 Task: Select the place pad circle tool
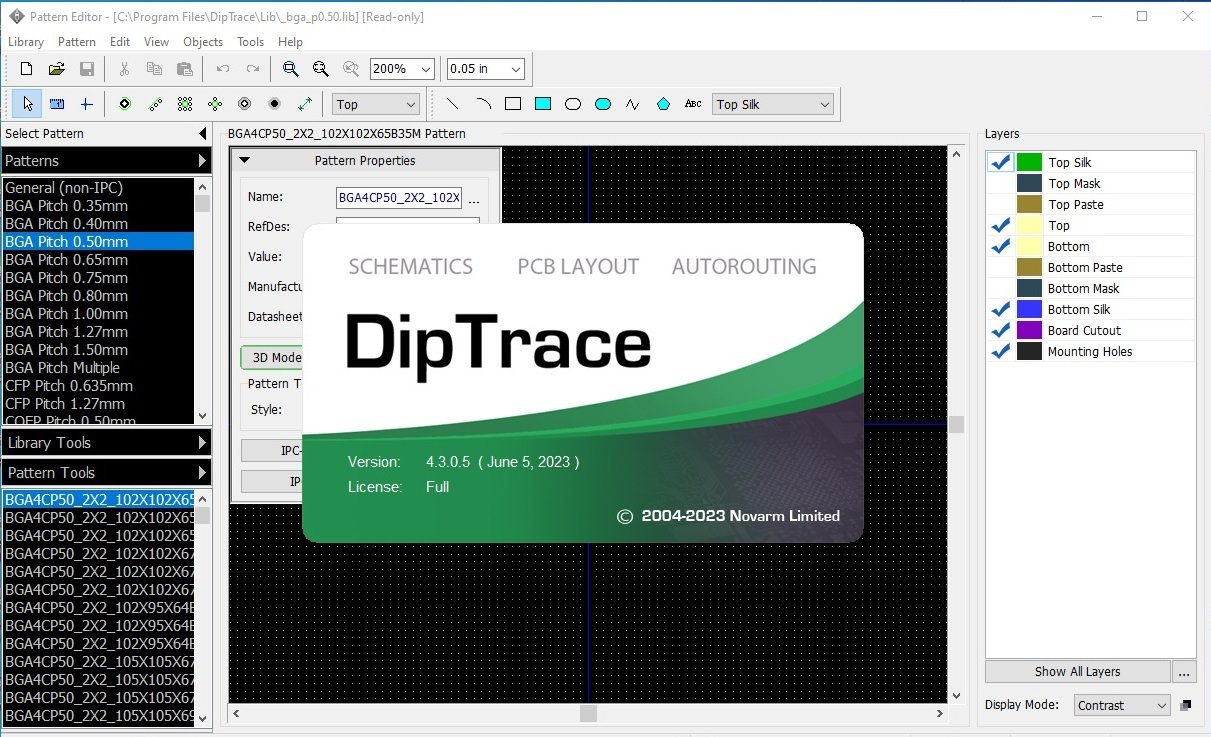(x=215, y=104)
